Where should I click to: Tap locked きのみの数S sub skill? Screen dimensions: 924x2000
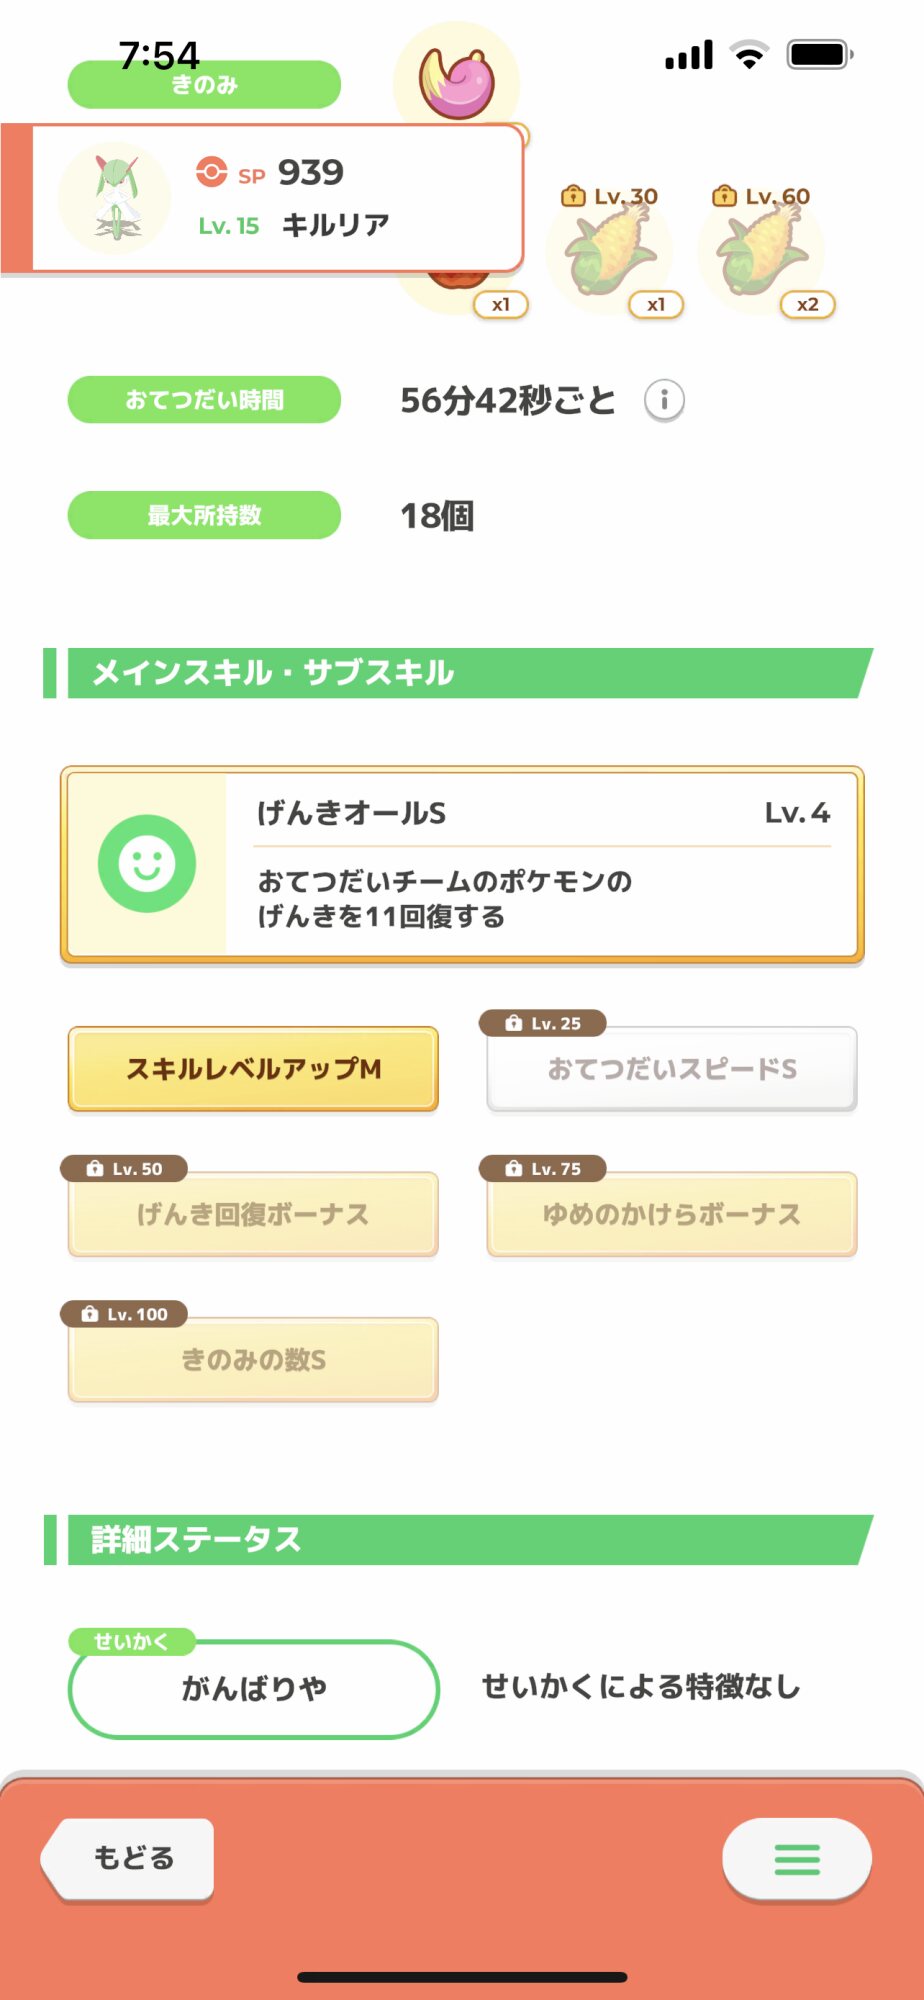[x=253, y=1360]
